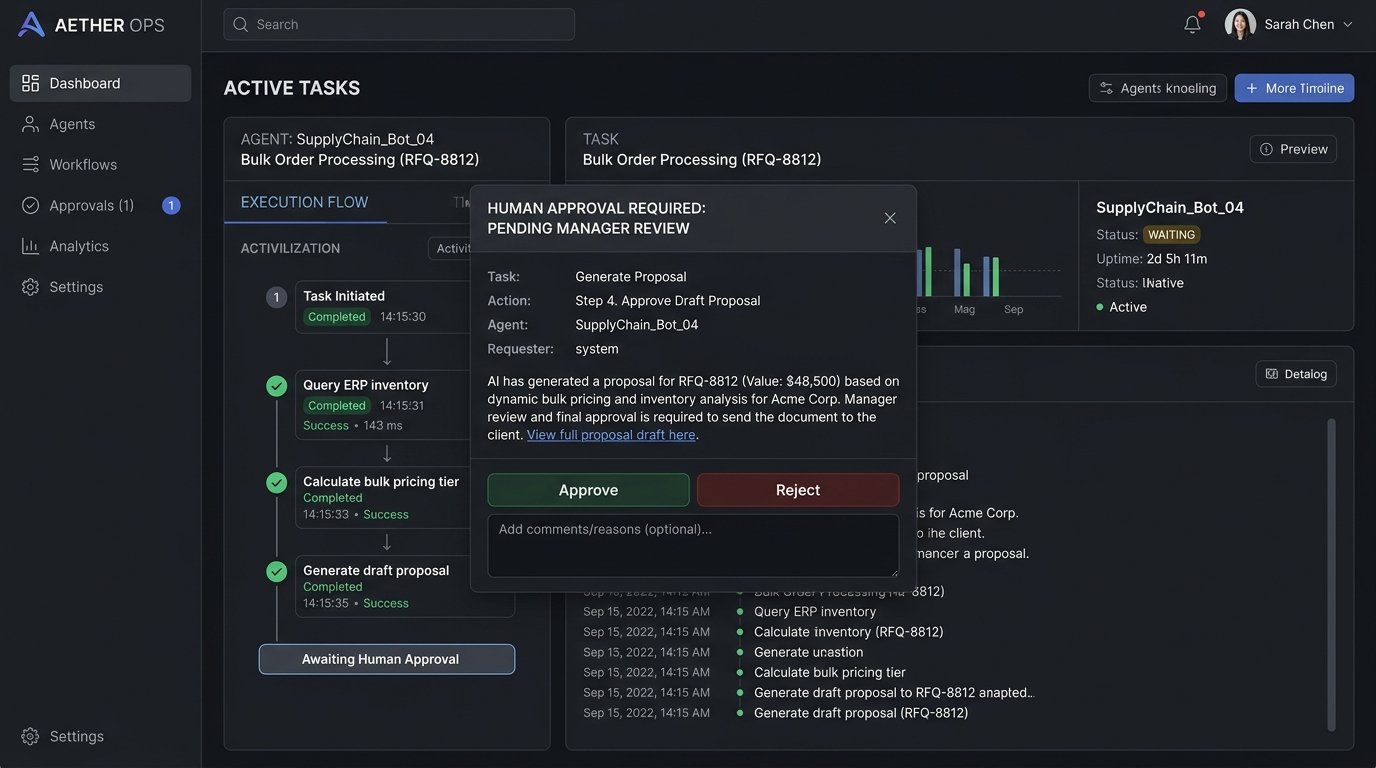Click Sarah Chen's avatar photo
Viewport: 1376px width, 768px height.
(x=1240, y=24)
